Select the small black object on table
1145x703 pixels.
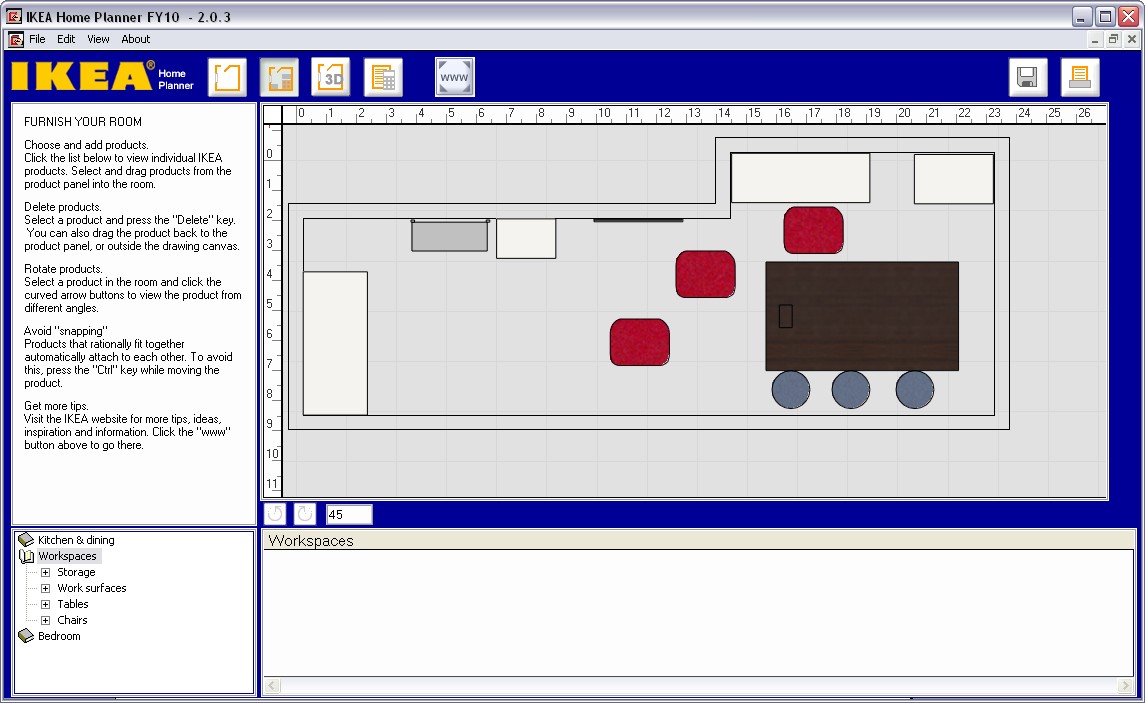pyautogui.click(x=786, y=316)
